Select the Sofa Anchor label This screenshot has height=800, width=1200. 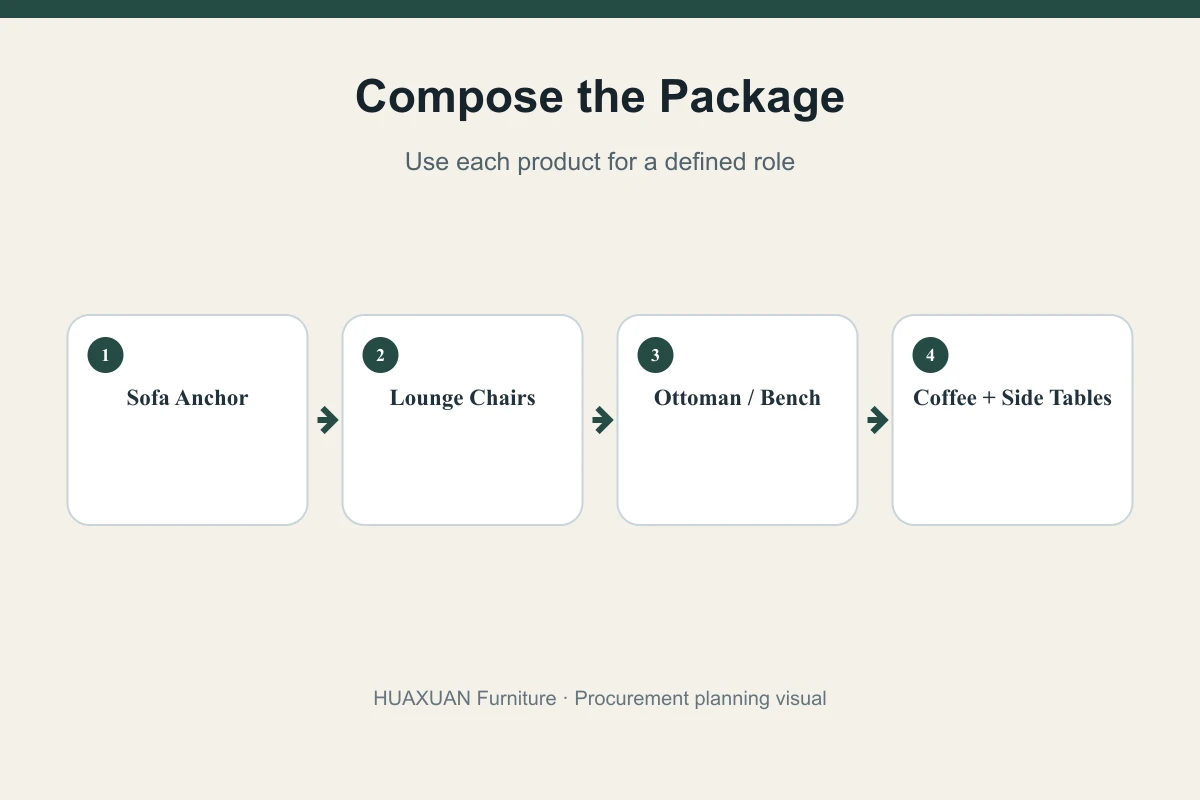tap(187, 398)
